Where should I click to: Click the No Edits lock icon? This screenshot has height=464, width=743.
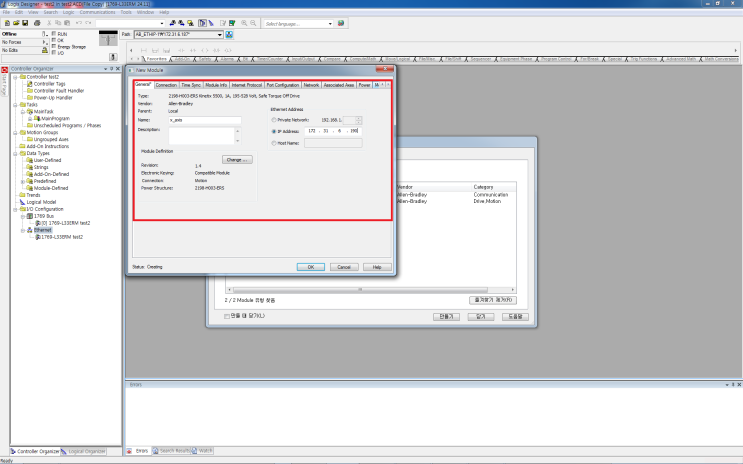[x=45, y=50]
